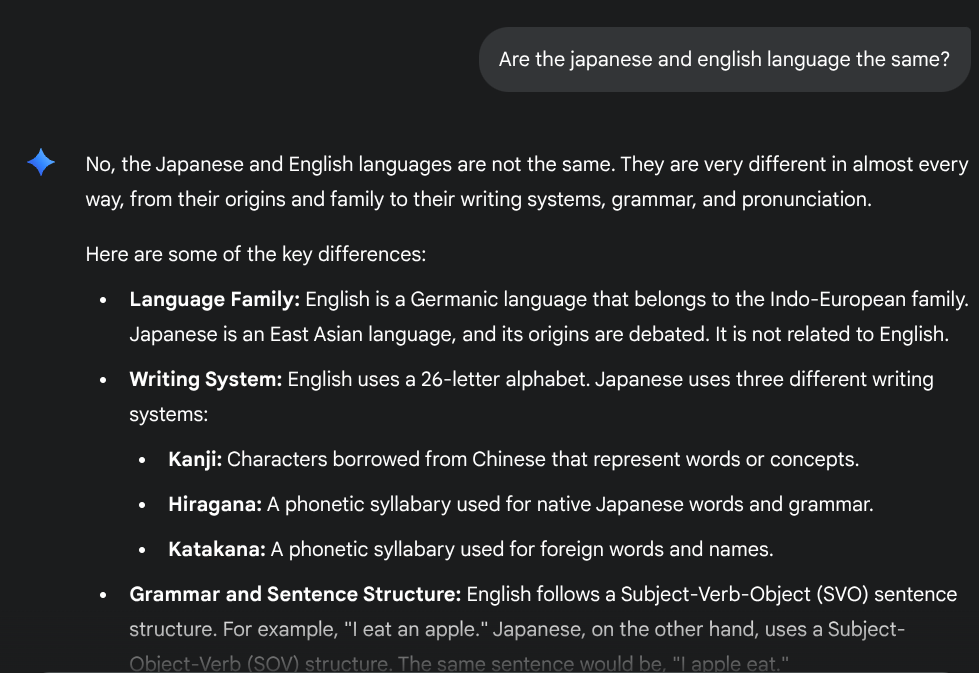This screenshot has height=673, width=979.
Task: Click the bullet point beside Writing System
Action: click(x=104, y=380)
